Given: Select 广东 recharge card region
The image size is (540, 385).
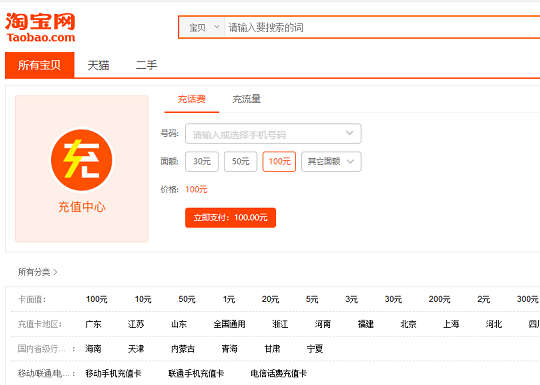Looking at the screenshot, I should click(93, 324).
